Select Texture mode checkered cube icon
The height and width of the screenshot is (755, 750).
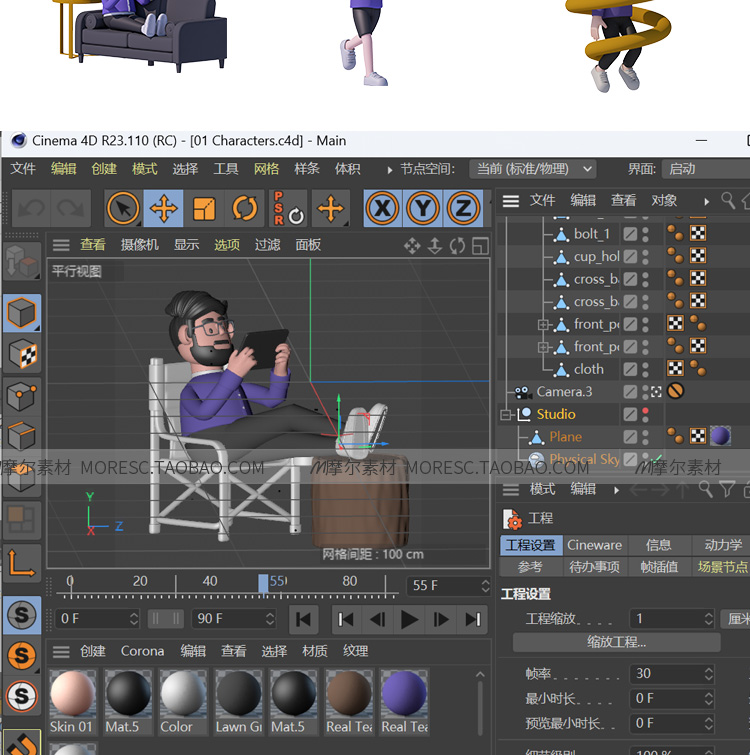click(22, 354)
